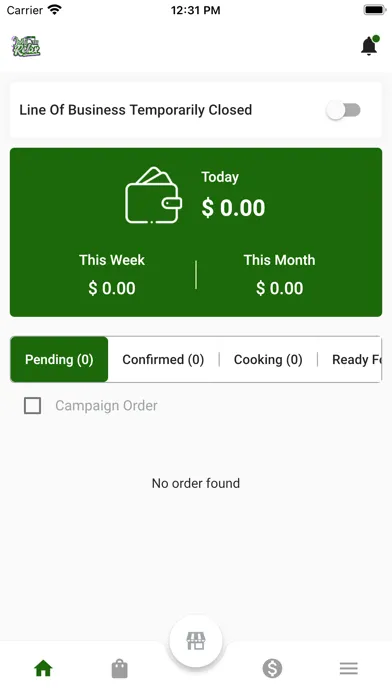The width and height of the screenshot is (392, 696).
Task: Open the dollar wallet icon
Action: [272, 668]
